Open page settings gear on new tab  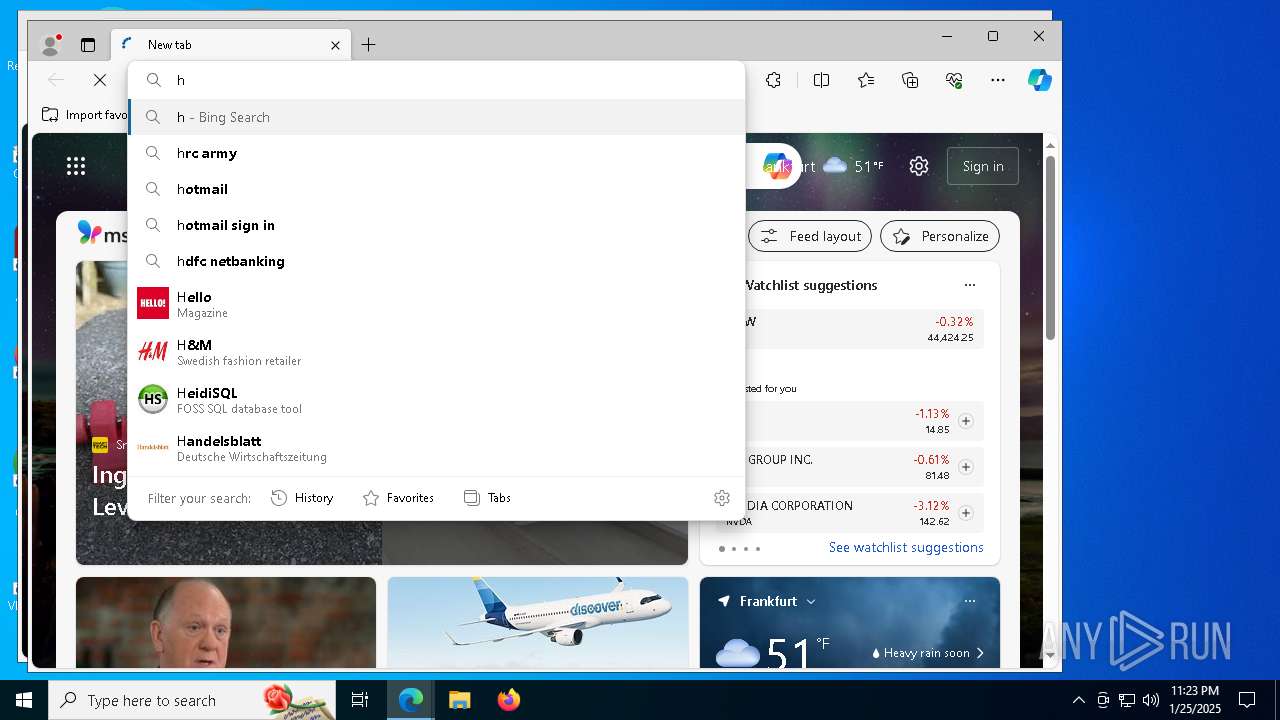pyautogui.click(x=919, y=166)
